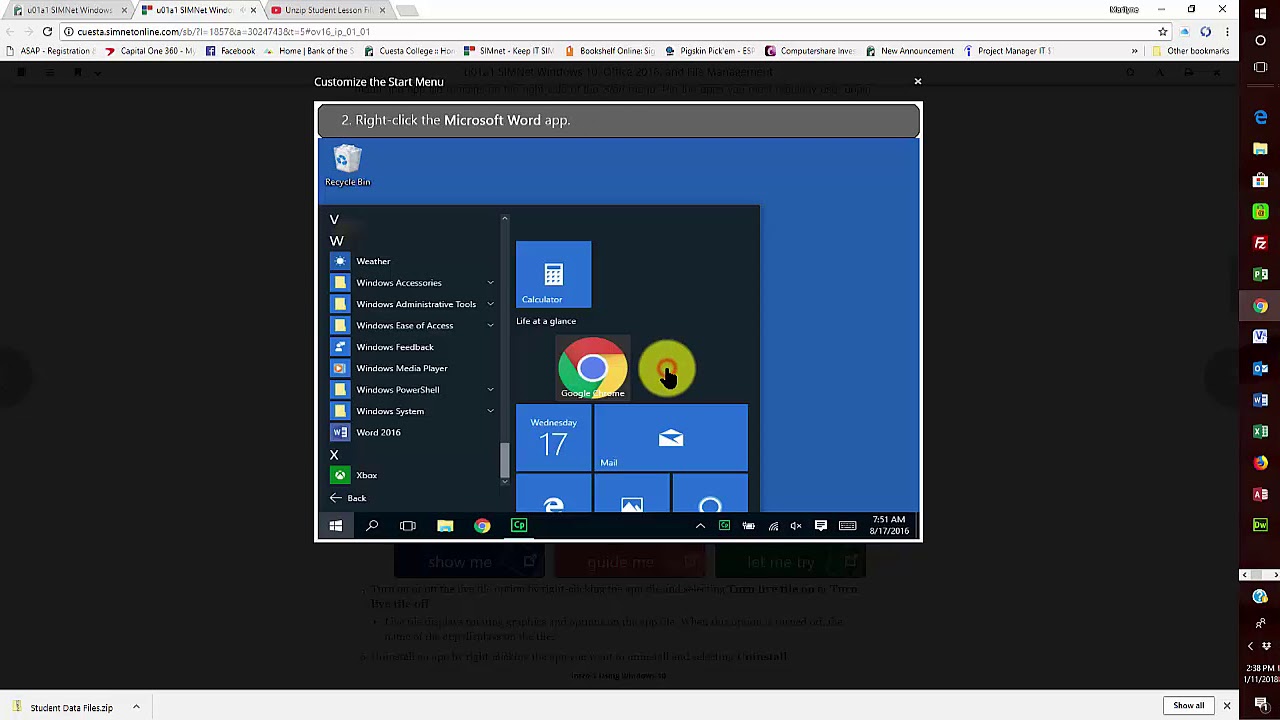Click Chrome icon on simulated taskbar
The height and width of the screenshot is (720, 1280).
point(482,526)
